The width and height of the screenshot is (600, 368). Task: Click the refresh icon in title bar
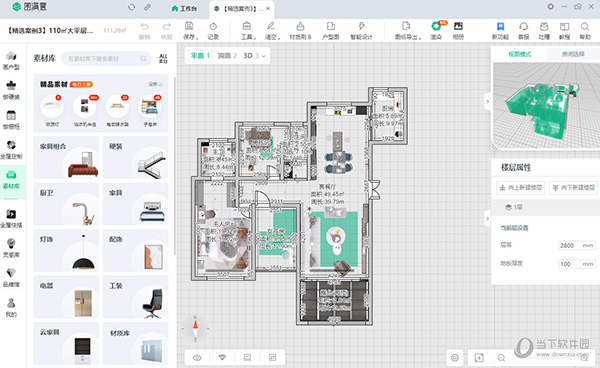tap(132, 7)
